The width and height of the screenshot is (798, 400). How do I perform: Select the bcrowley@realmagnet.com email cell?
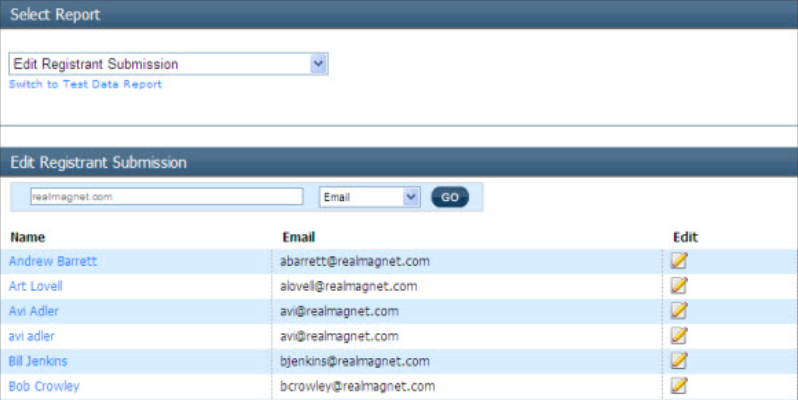tap(358, 386)
